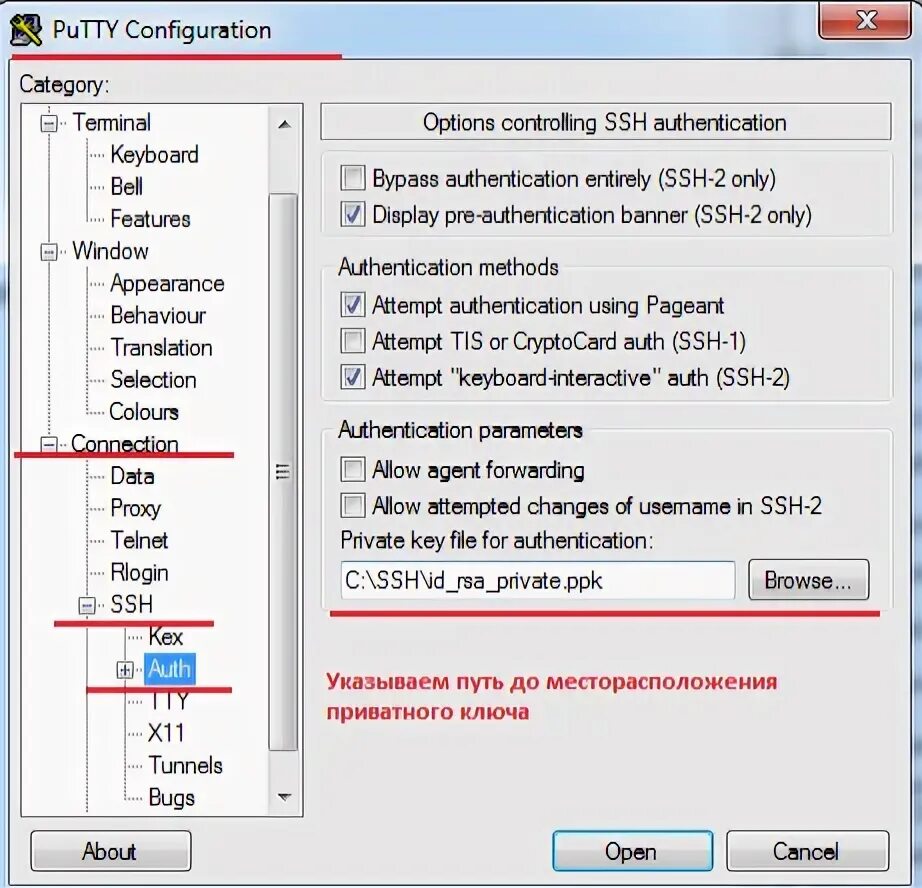Open the Kex category
Viewport: 922px width, 888px height.
165,637
